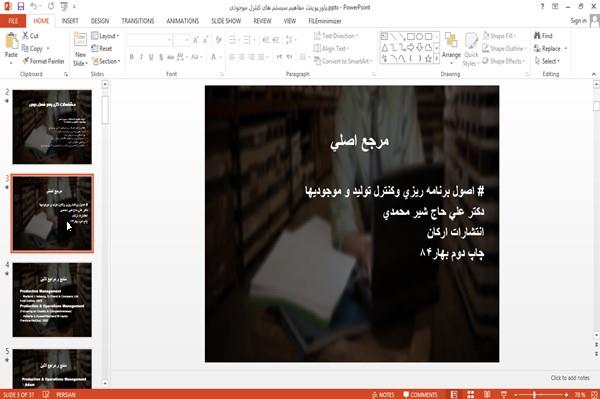600x399 pixels.
Task: Expand the Shape Fill dropdown
Action: pos(499,36)
